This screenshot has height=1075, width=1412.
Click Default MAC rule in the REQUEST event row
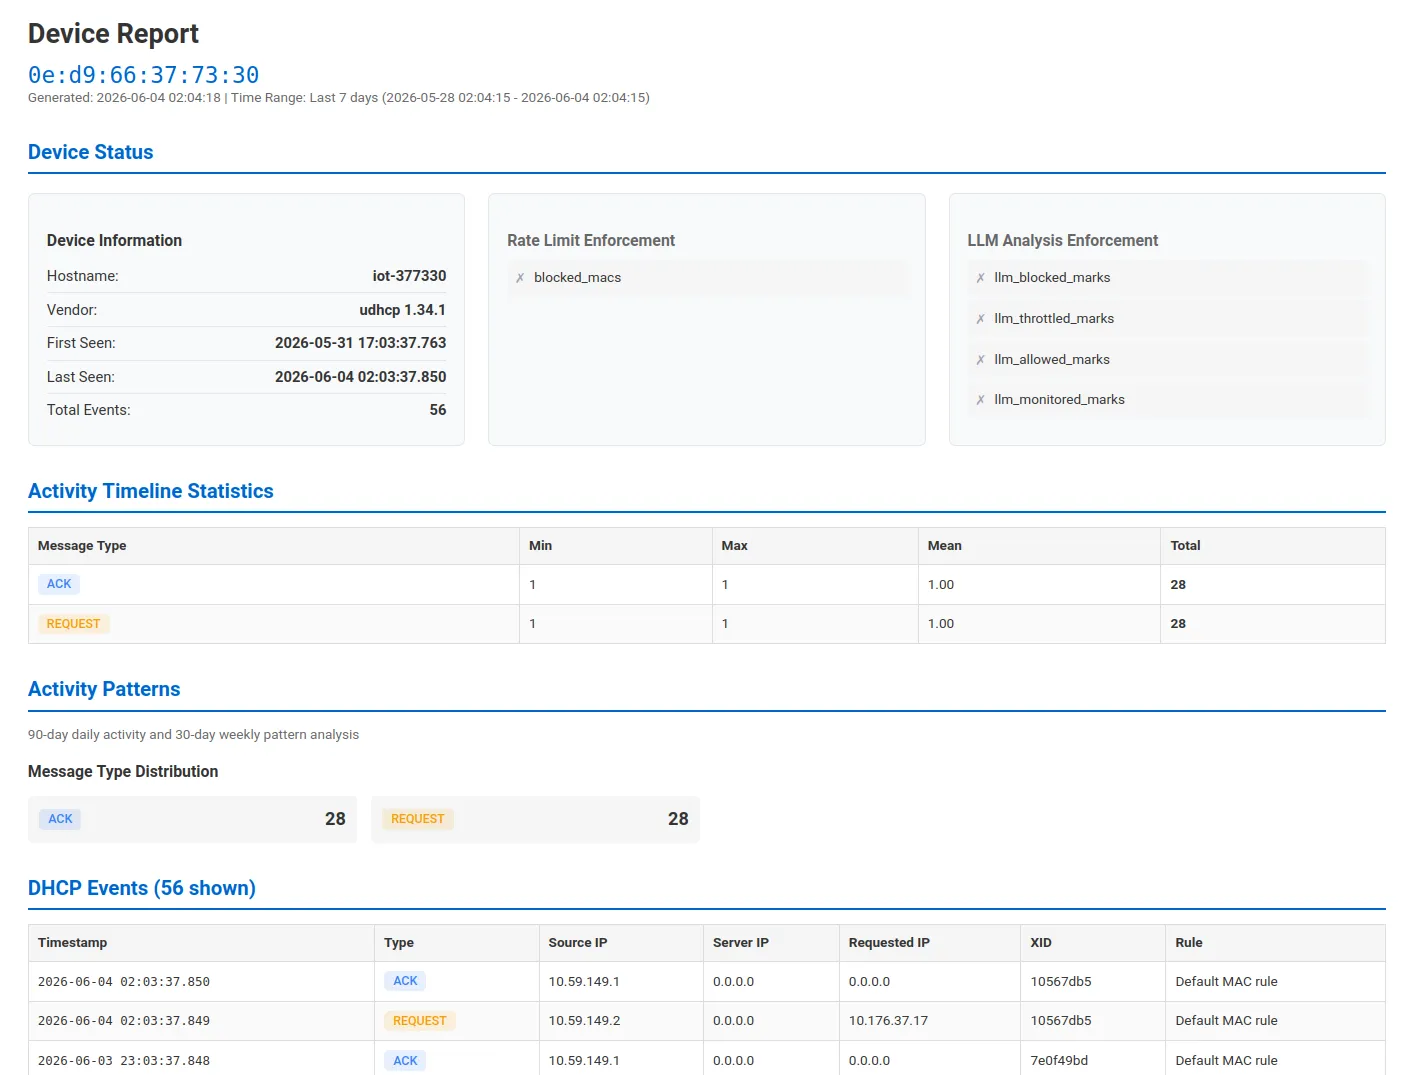1226,1021
